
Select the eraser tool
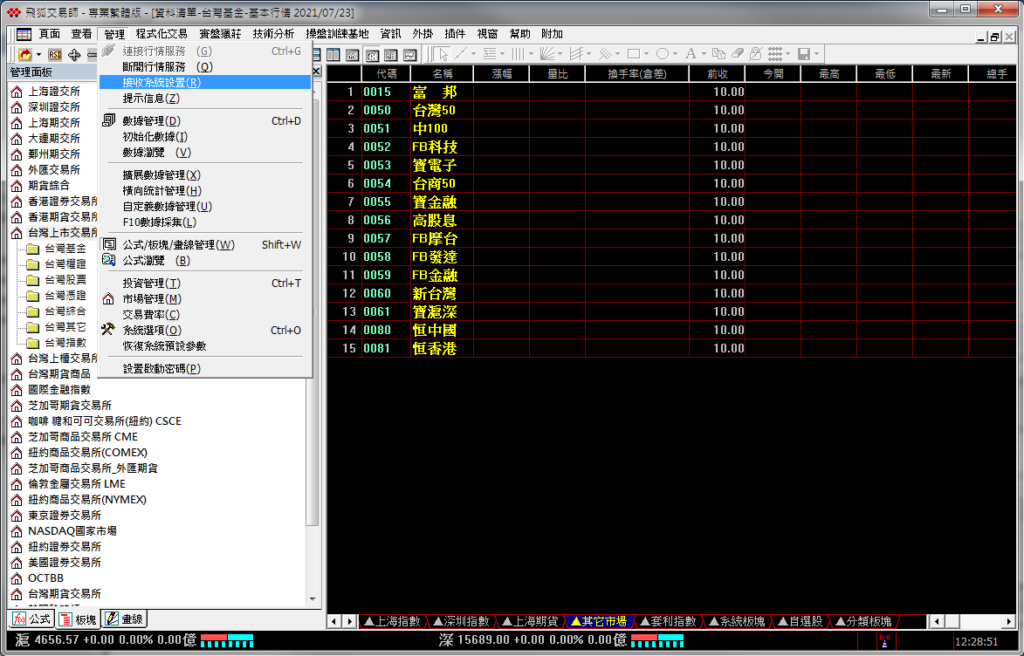pyautogui.click(x=737, y=54)
